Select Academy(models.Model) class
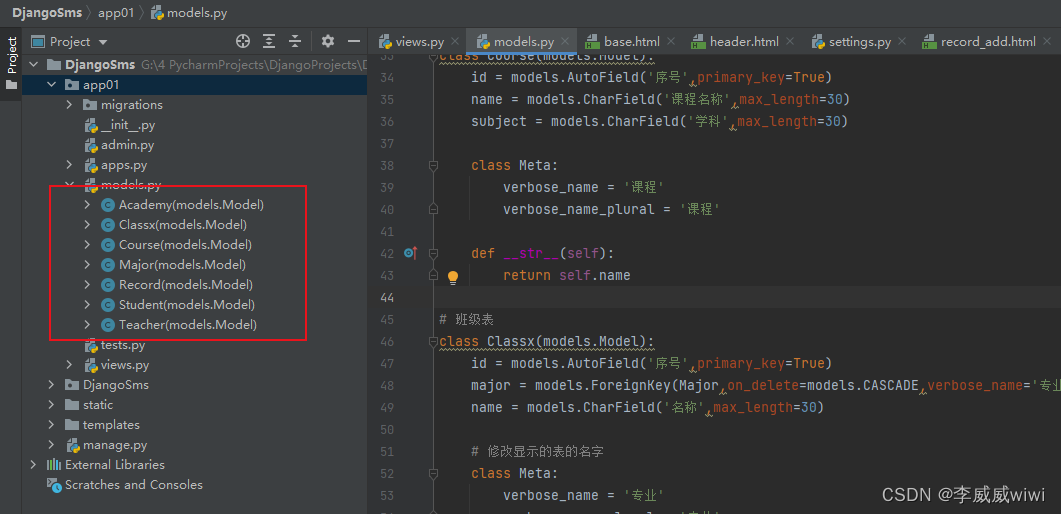Screen dimensions: 1061x514 click(x=191, y=205)
